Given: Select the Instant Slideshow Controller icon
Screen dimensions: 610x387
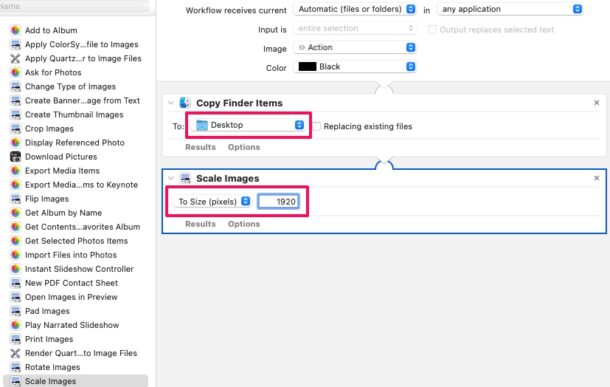Looking at the screenshot, I should click(x=15, y=269).
